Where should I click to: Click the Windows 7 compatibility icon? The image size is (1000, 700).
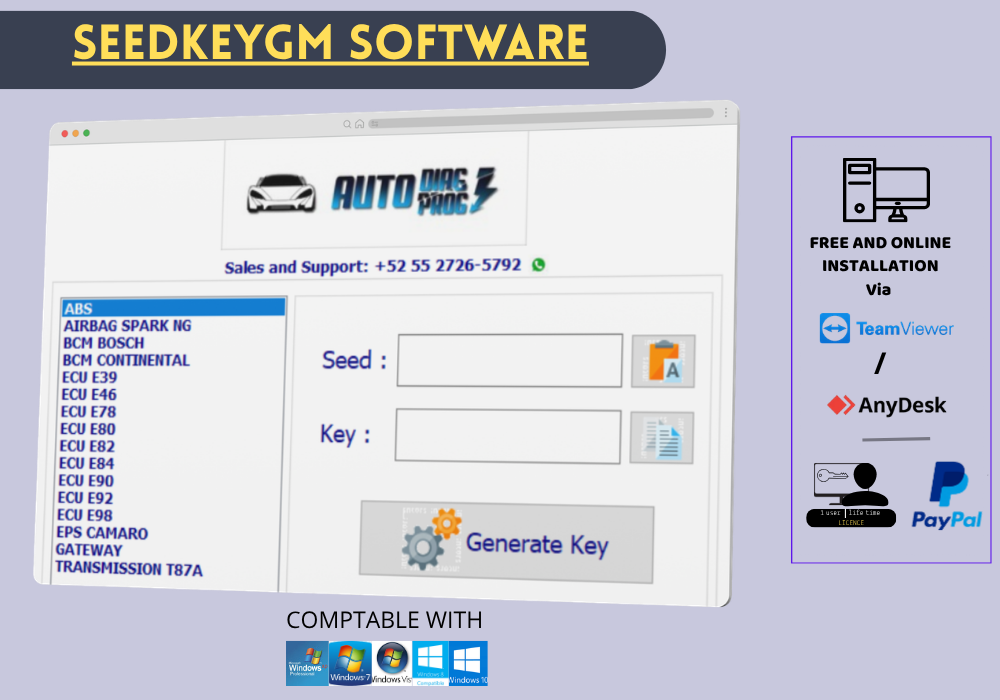[349, 663]
